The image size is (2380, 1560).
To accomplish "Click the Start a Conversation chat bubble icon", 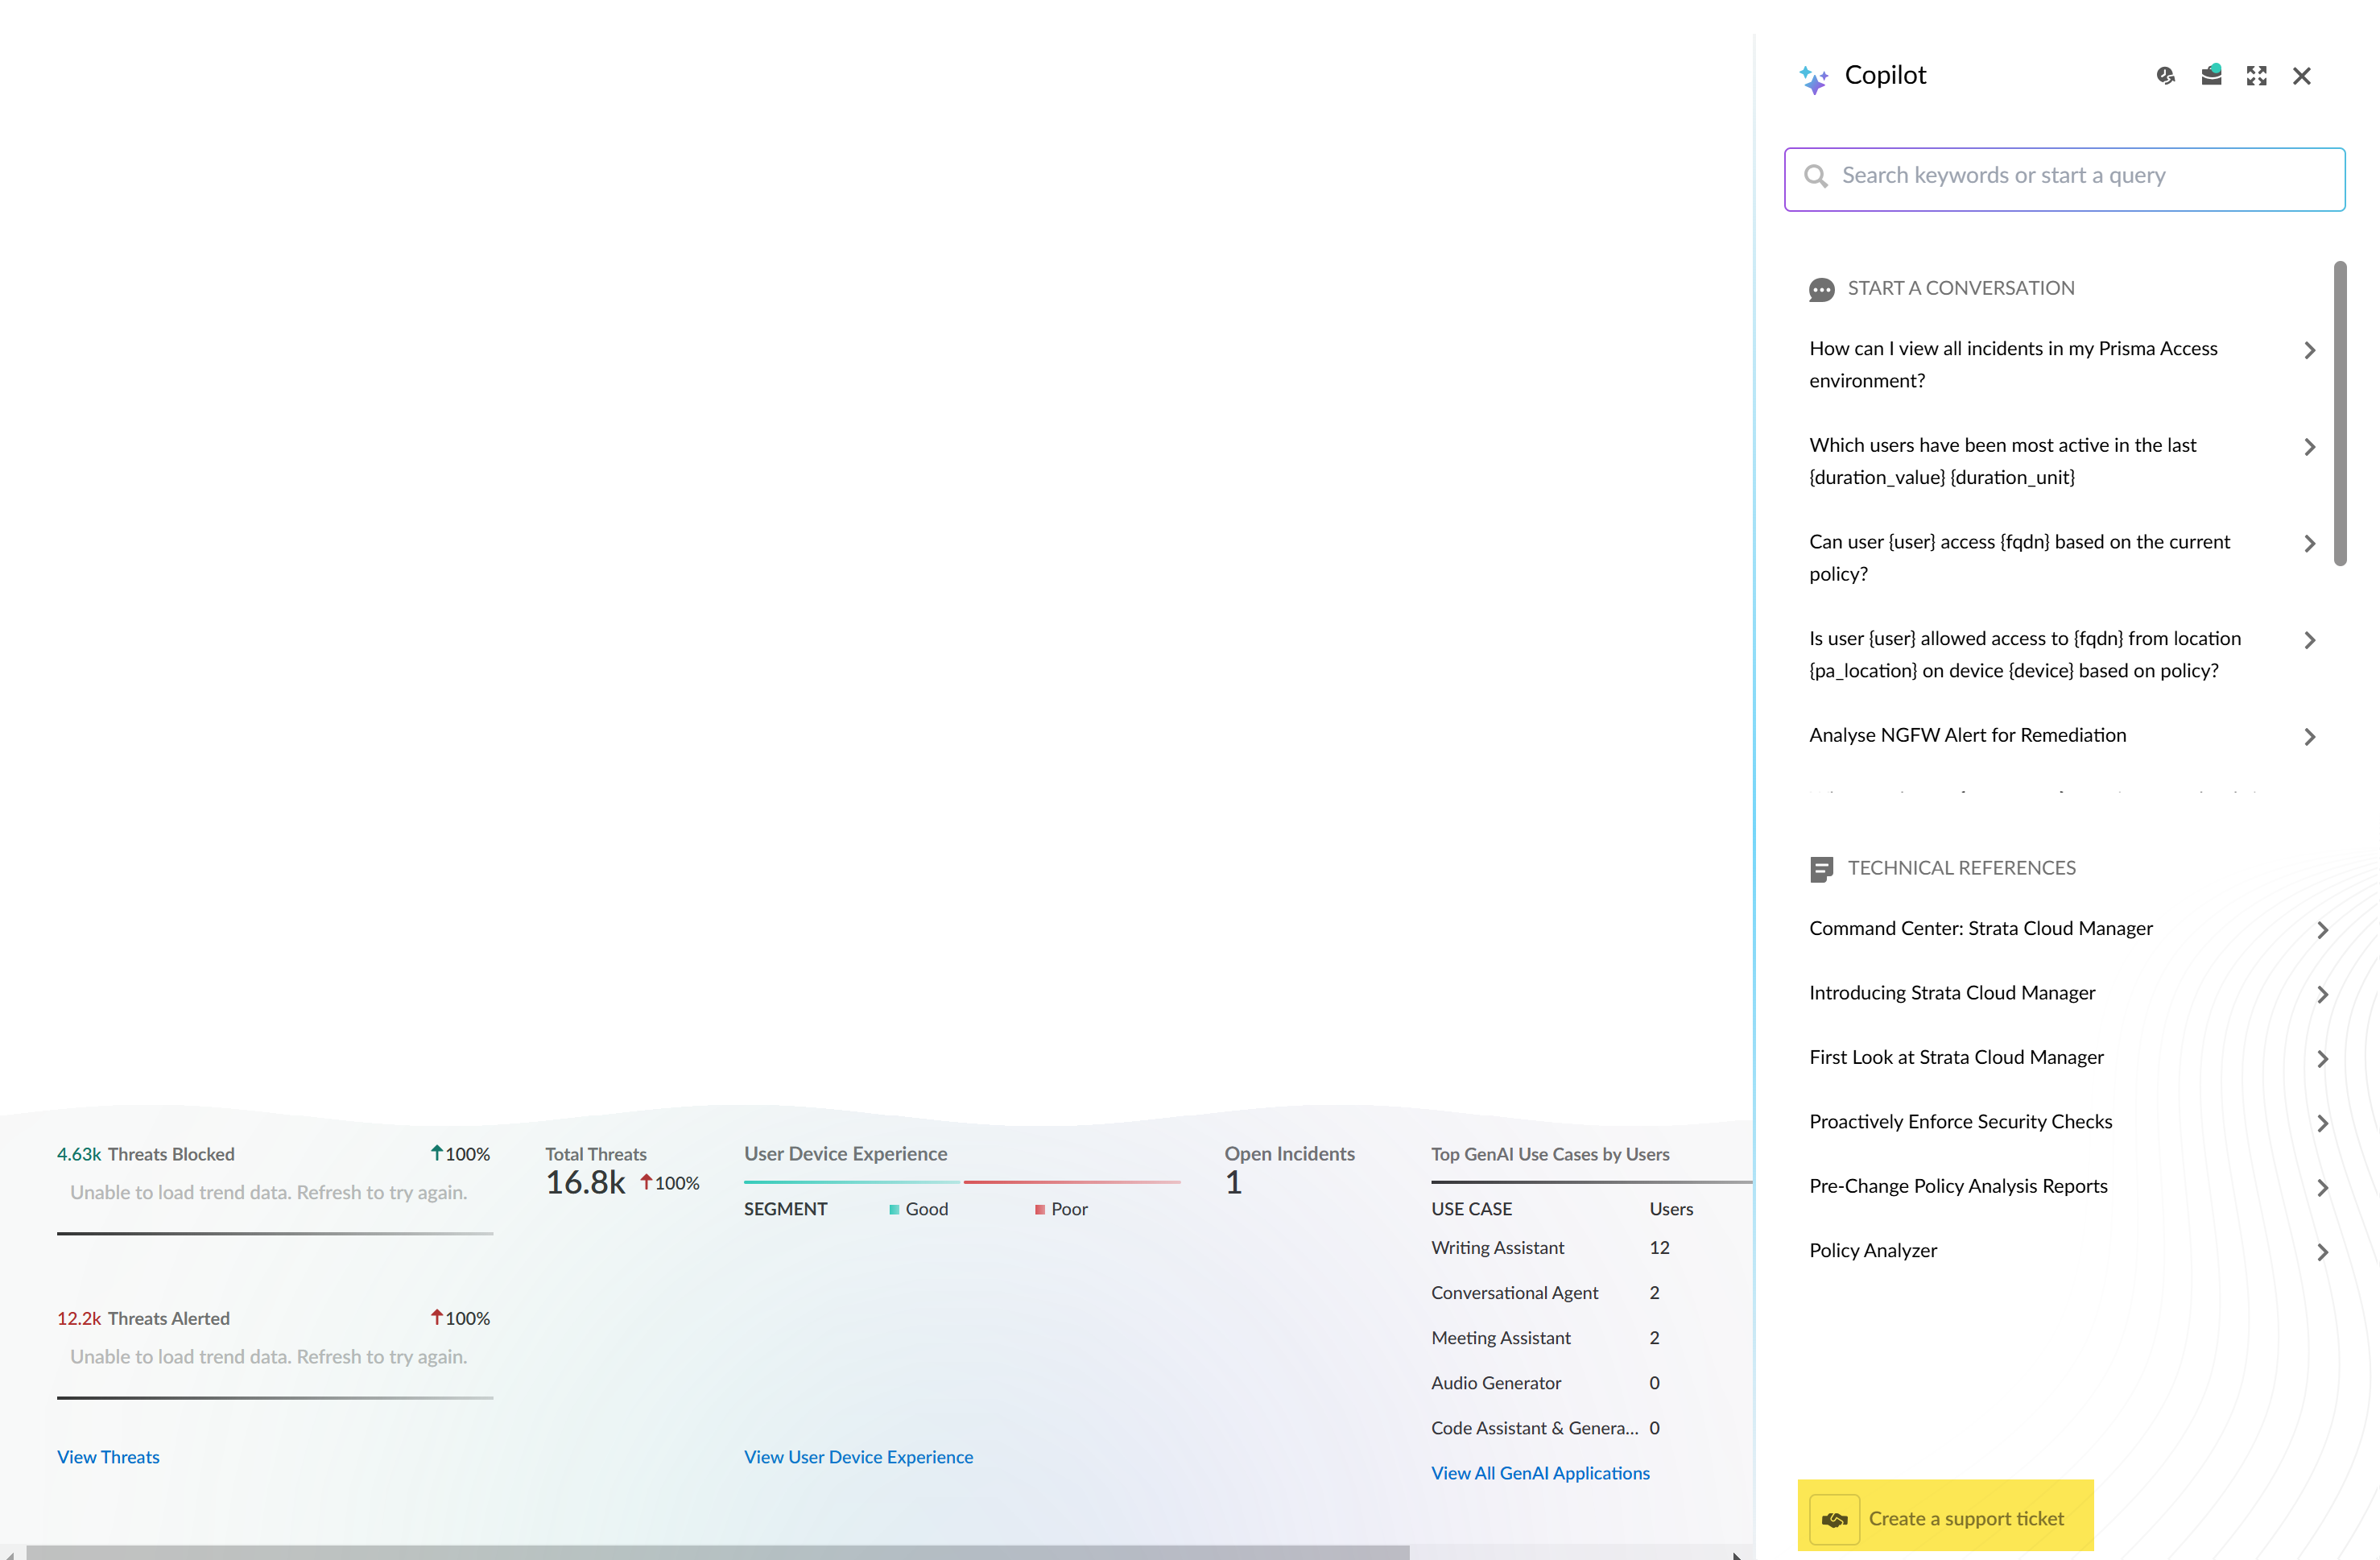I will [1821, 289].
